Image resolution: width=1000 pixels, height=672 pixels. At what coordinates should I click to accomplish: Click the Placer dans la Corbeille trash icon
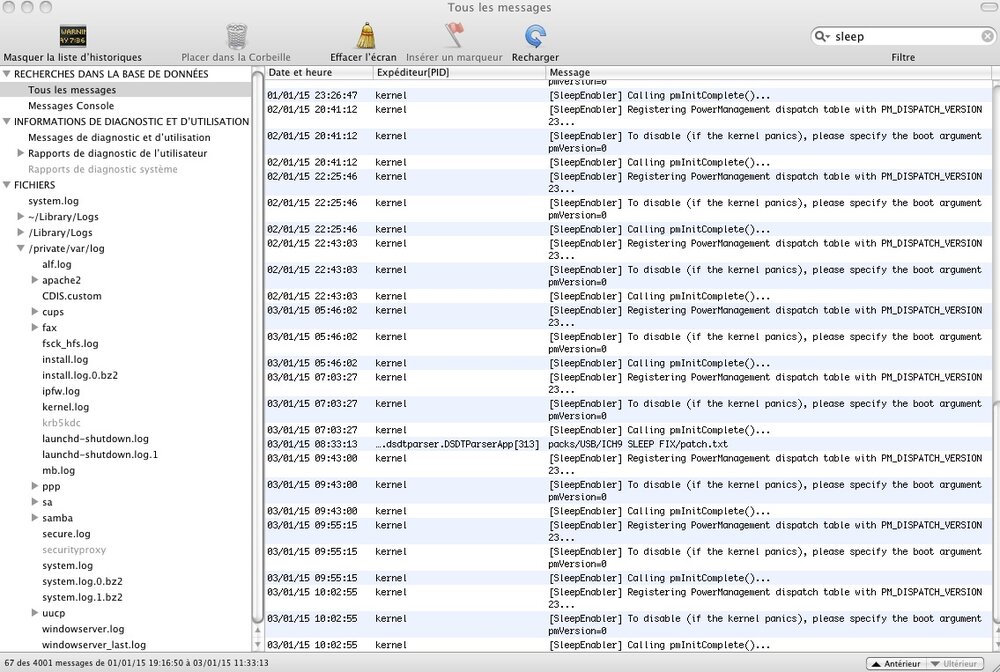(x=236, y=37)
